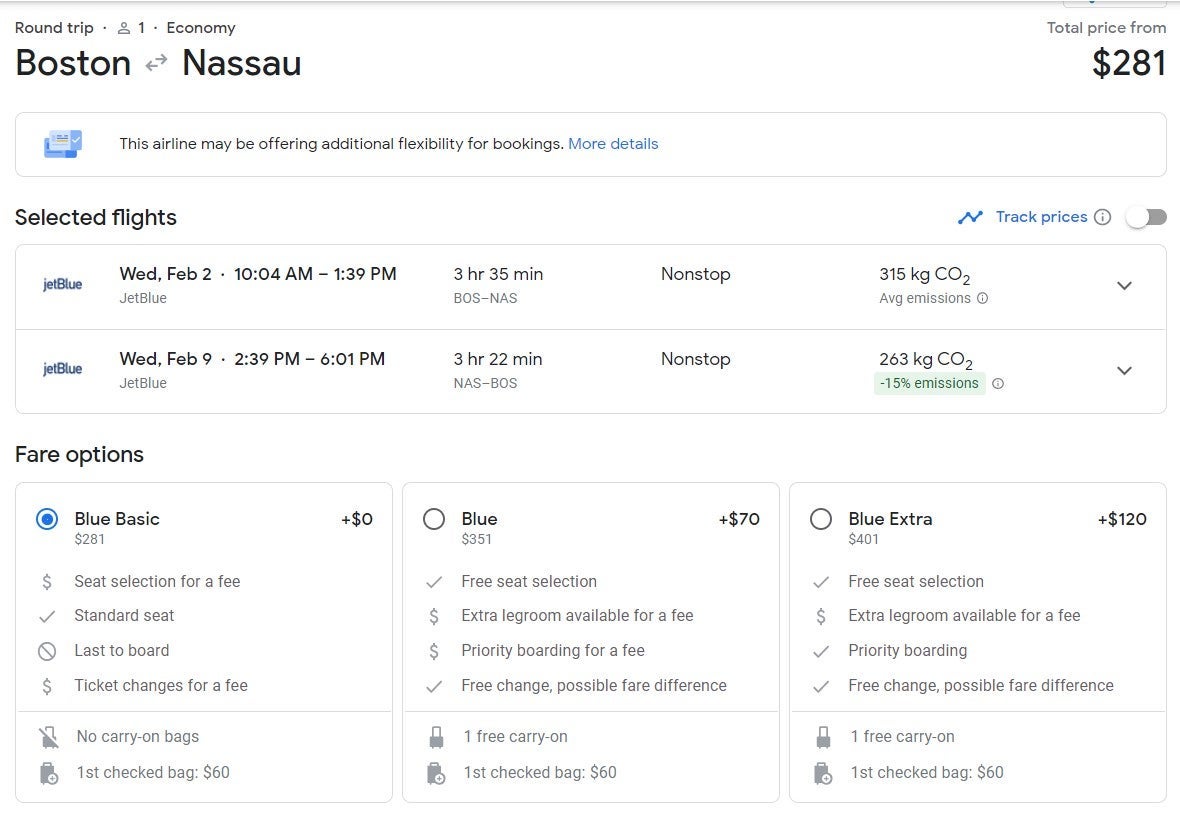This screenshot has height=814, width=1180.
Task: Click the -15% emissions badge
Action: 929,383
